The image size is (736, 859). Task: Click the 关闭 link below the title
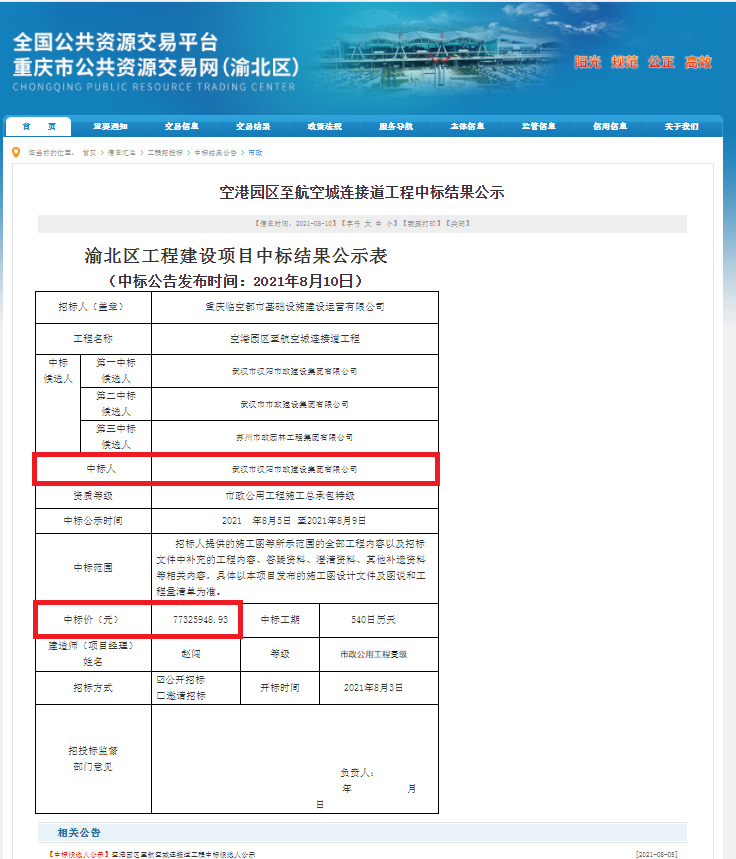click(457, 222)
